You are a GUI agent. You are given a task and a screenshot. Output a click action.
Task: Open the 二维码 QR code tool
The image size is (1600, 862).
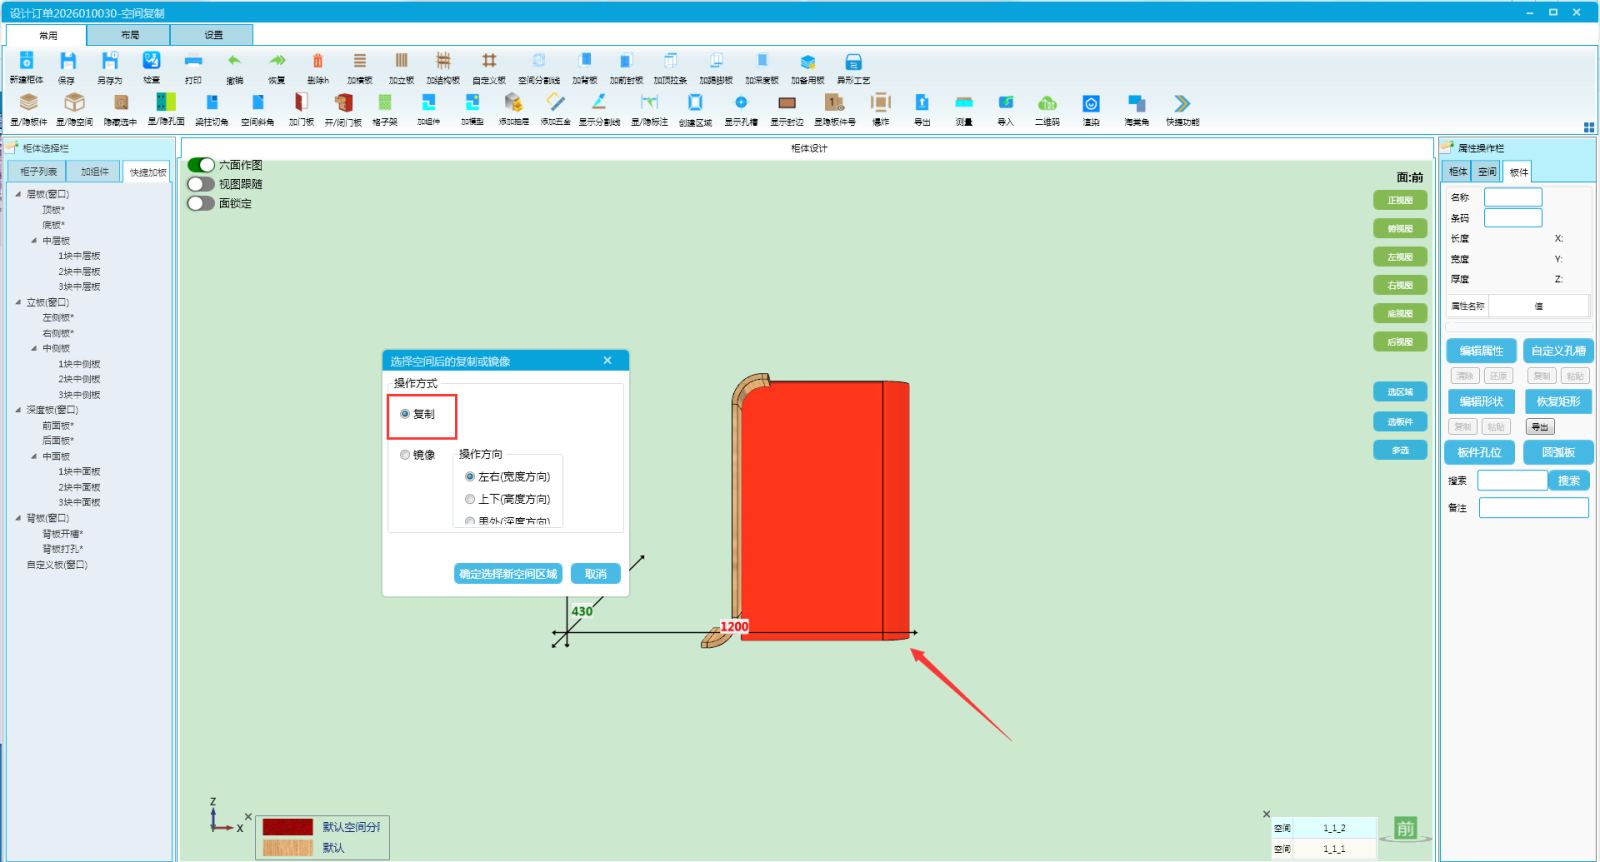pyautogui.click(x=1047, y=103)
